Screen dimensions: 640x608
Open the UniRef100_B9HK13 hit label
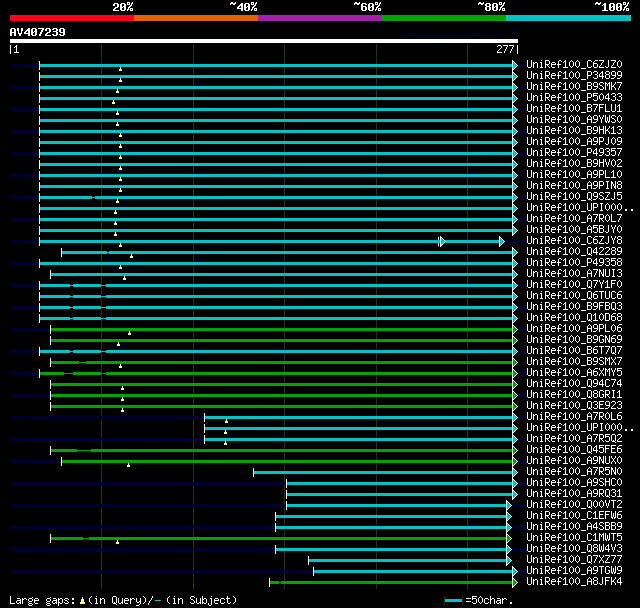(x=574, y=131)
